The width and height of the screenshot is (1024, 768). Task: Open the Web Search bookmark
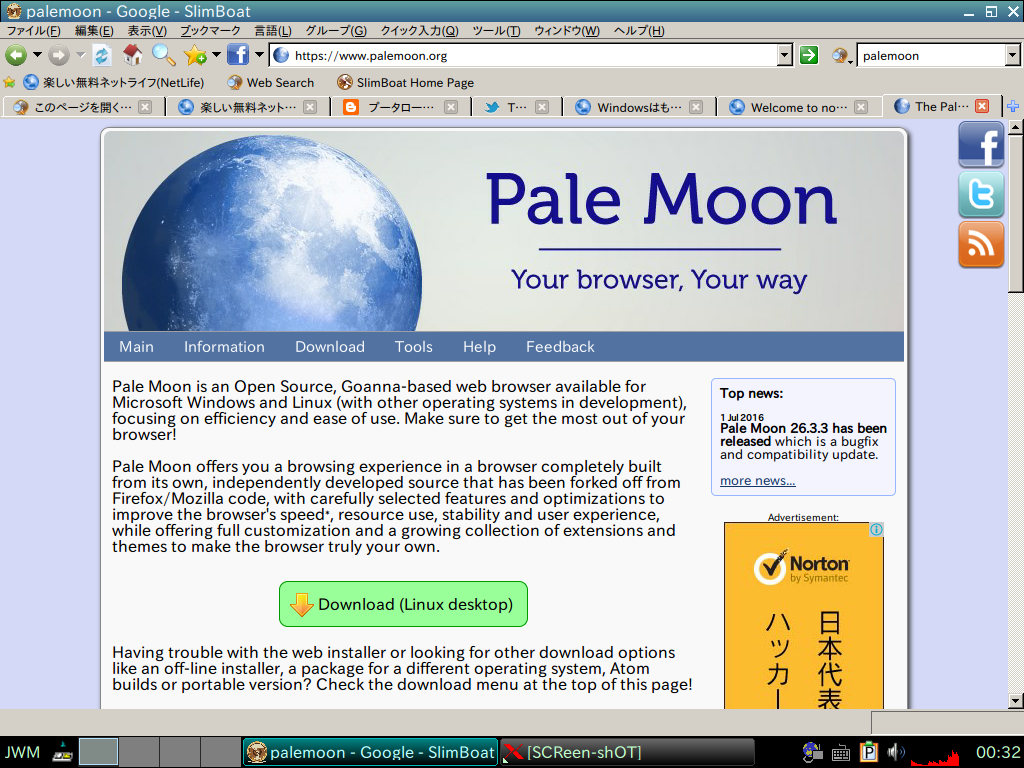pyautogui.click(x=271, y=82)
